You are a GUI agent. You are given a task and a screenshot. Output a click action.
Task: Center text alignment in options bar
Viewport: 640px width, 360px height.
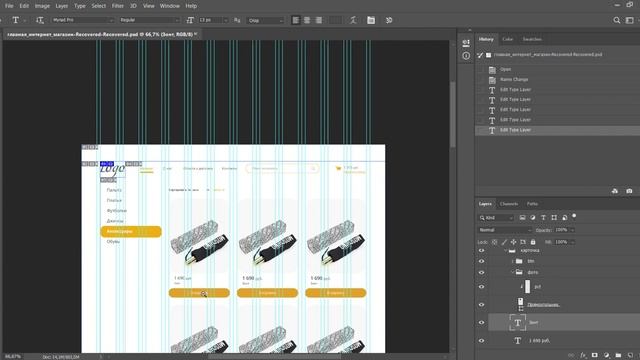[x=307, y=20]
